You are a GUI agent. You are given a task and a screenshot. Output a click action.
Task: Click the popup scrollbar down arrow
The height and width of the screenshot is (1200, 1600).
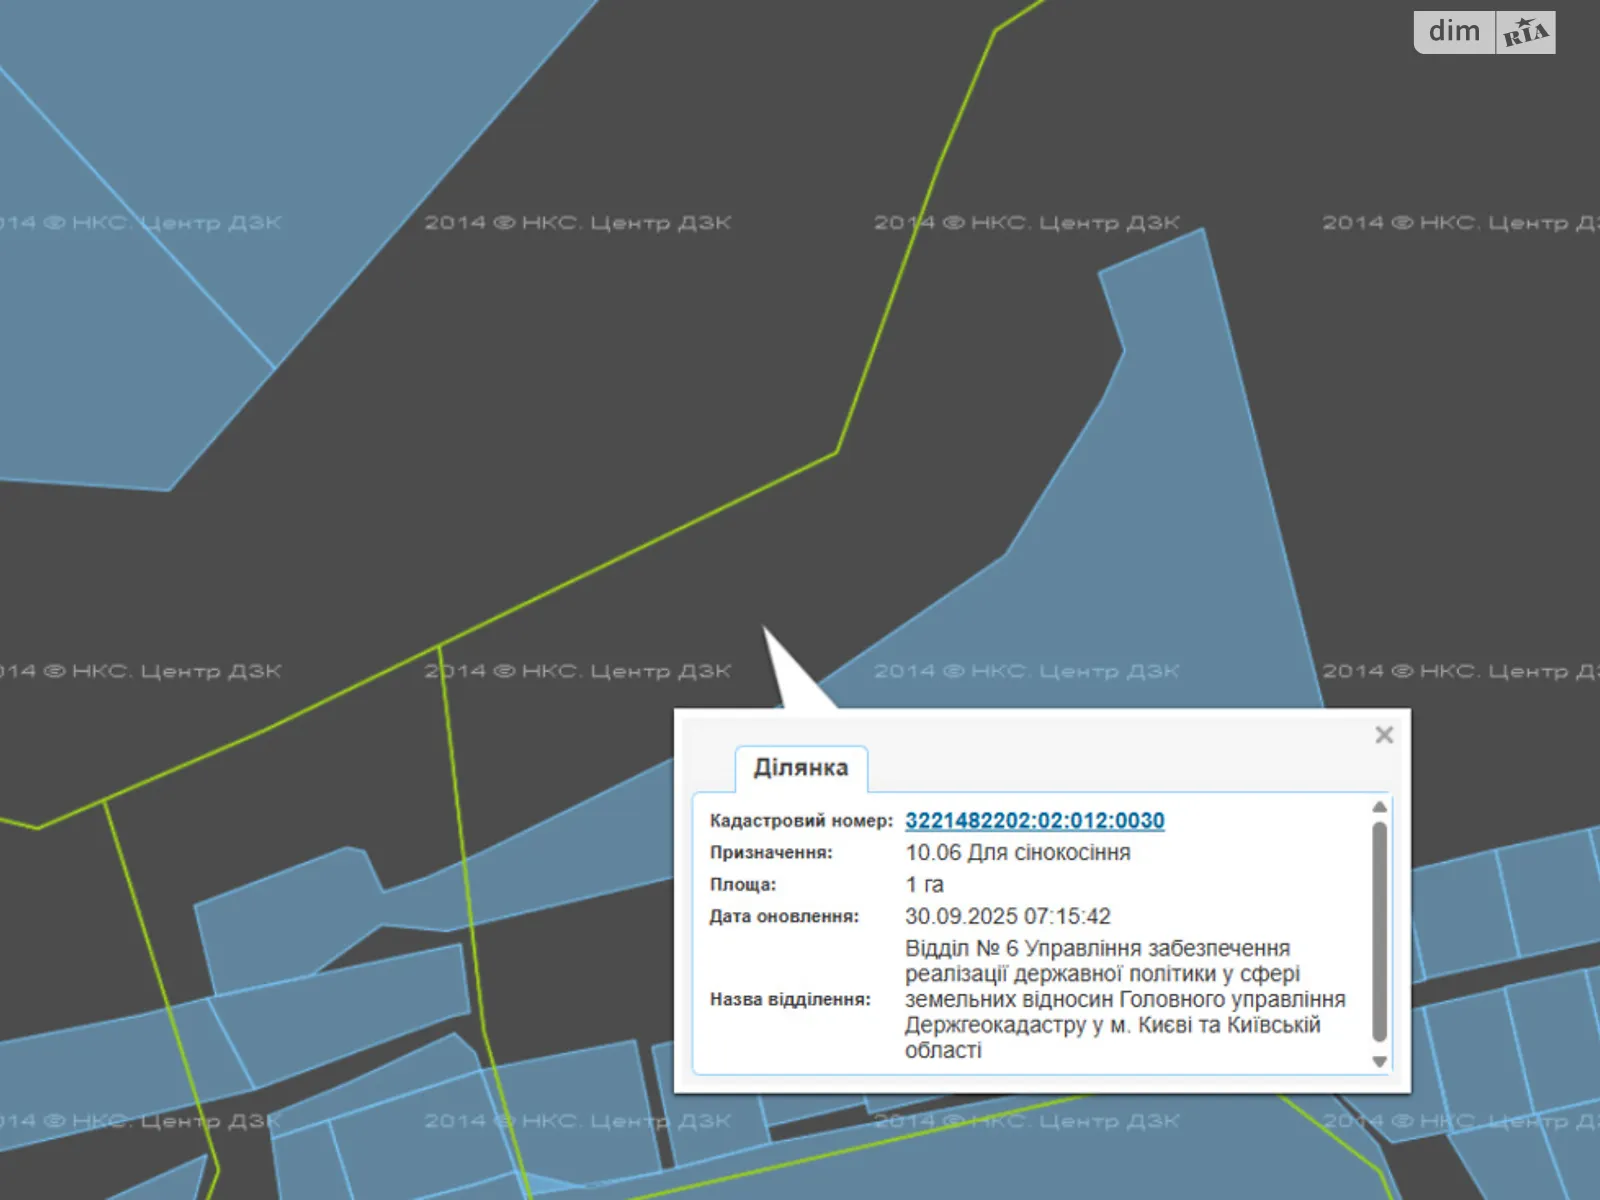(1380, 1062)
